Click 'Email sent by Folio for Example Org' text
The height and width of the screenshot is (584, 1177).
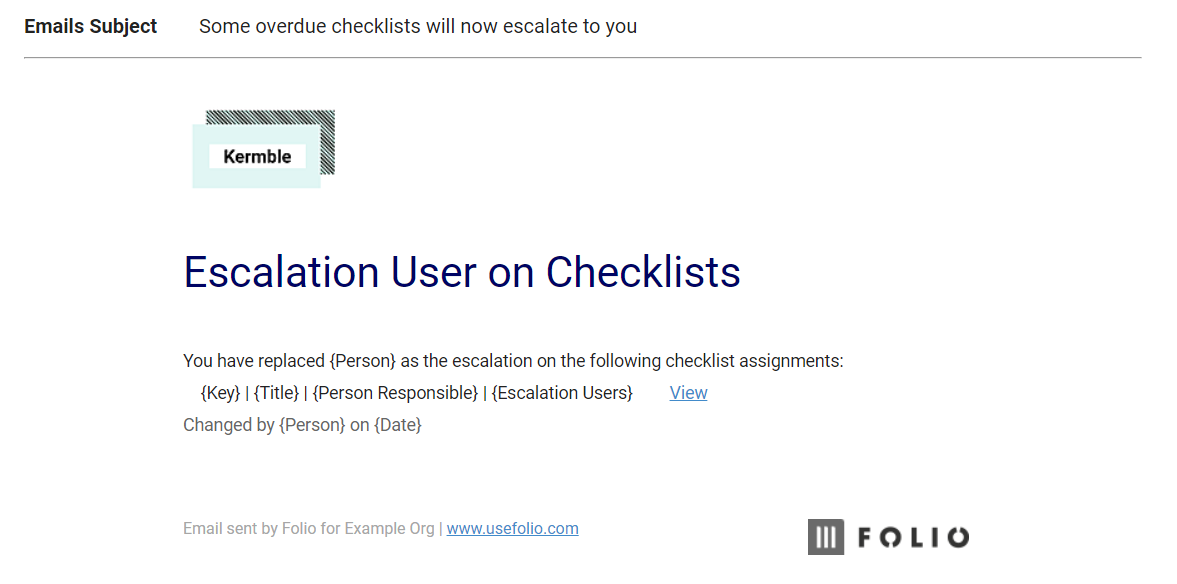309,528
